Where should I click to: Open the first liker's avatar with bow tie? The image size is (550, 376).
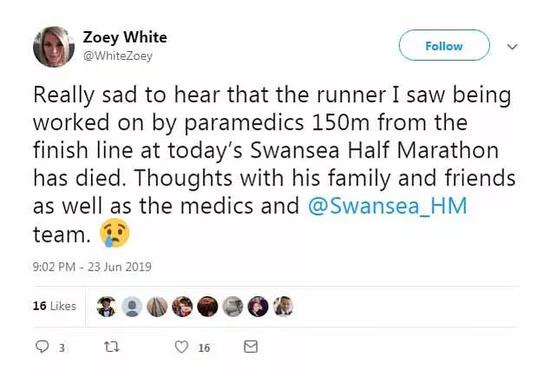tap(106, 307)
